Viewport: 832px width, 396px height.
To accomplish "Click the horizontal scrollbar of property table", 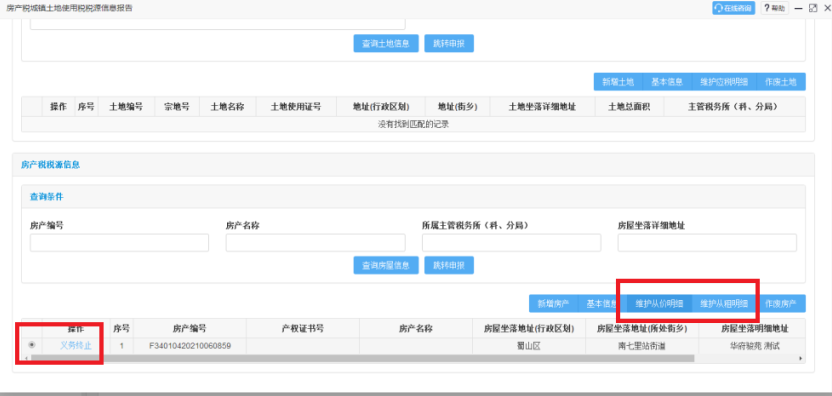I will click(362, 358).
